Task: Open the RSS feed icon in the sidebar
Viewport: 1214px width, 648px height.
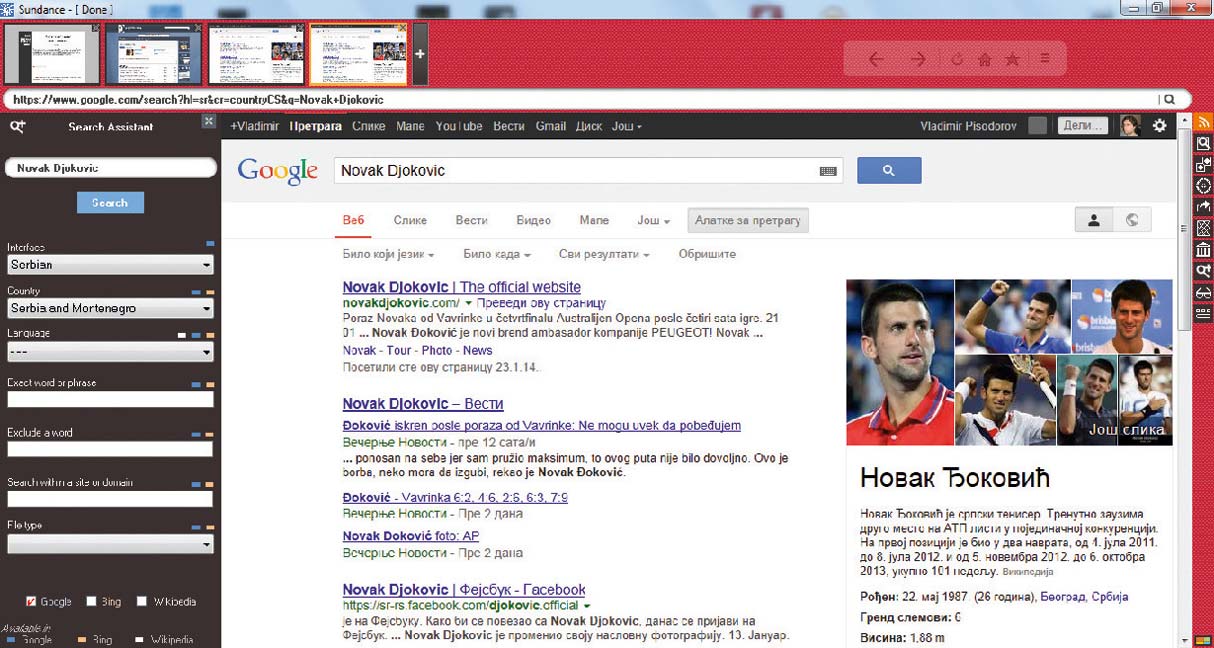Action: [x=1204, y=122]
